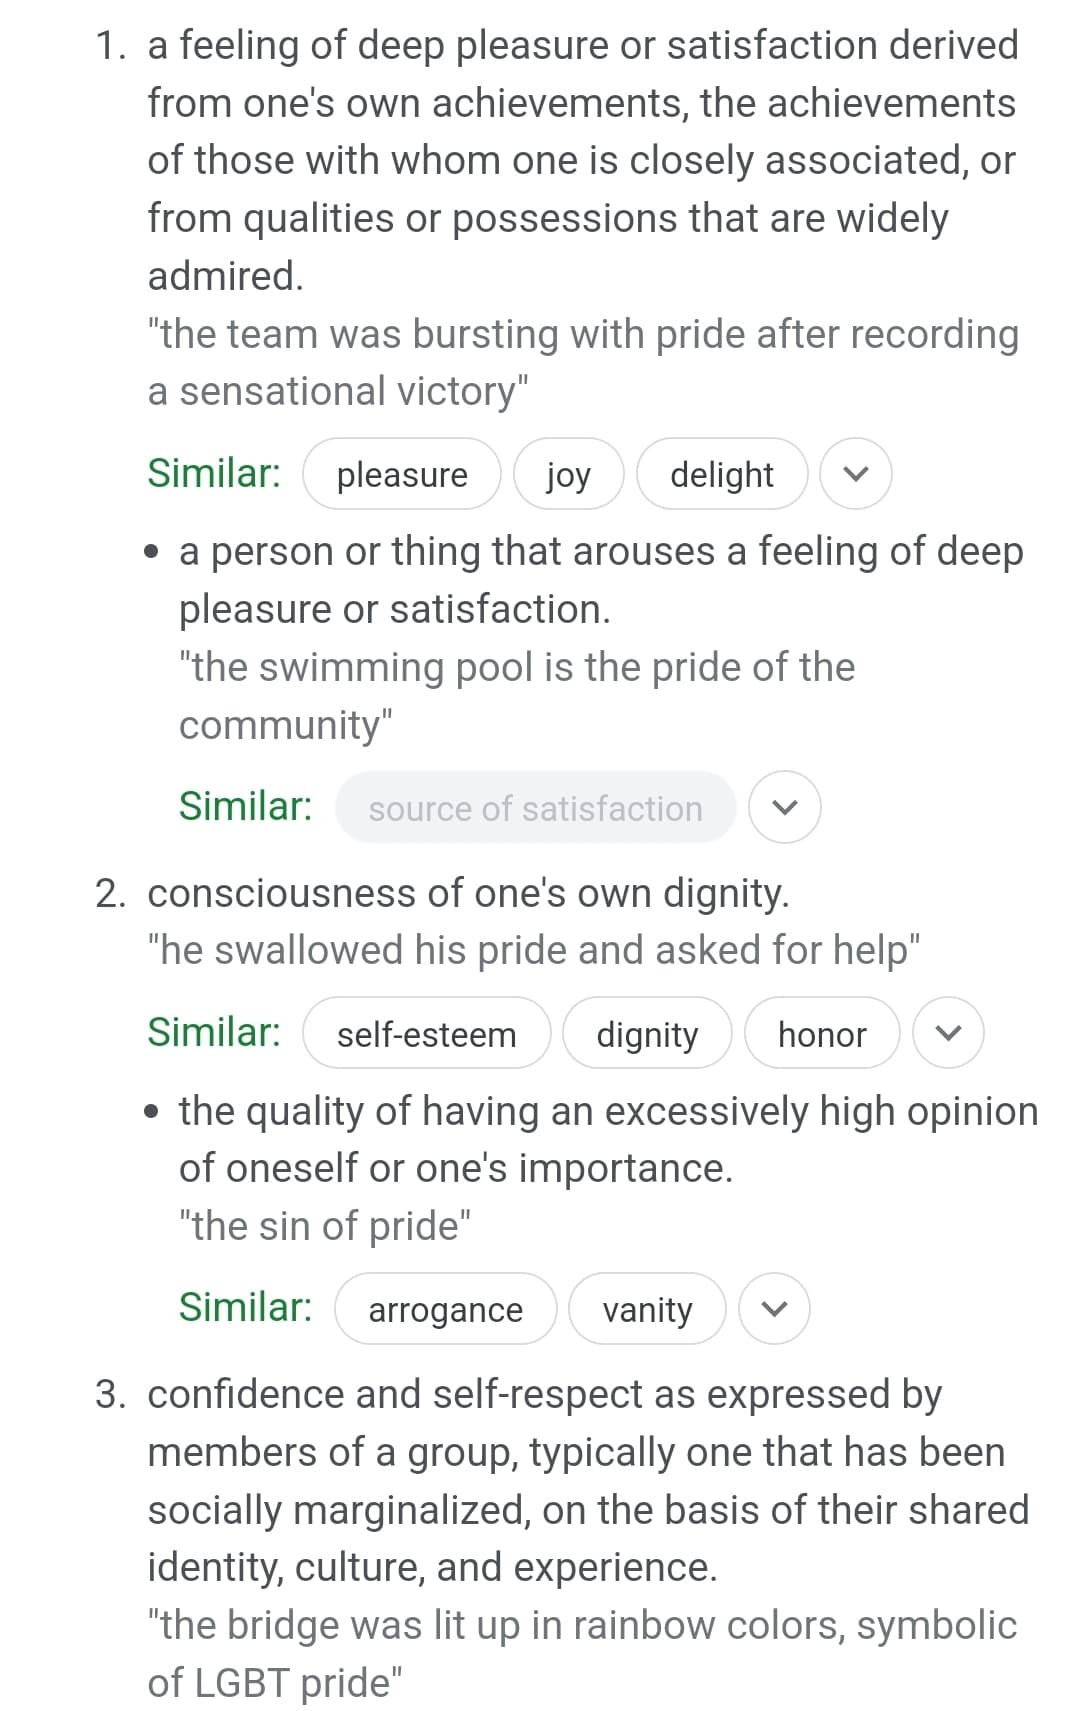Click the Similar label beside the arrogance chip

[245, 1307]
